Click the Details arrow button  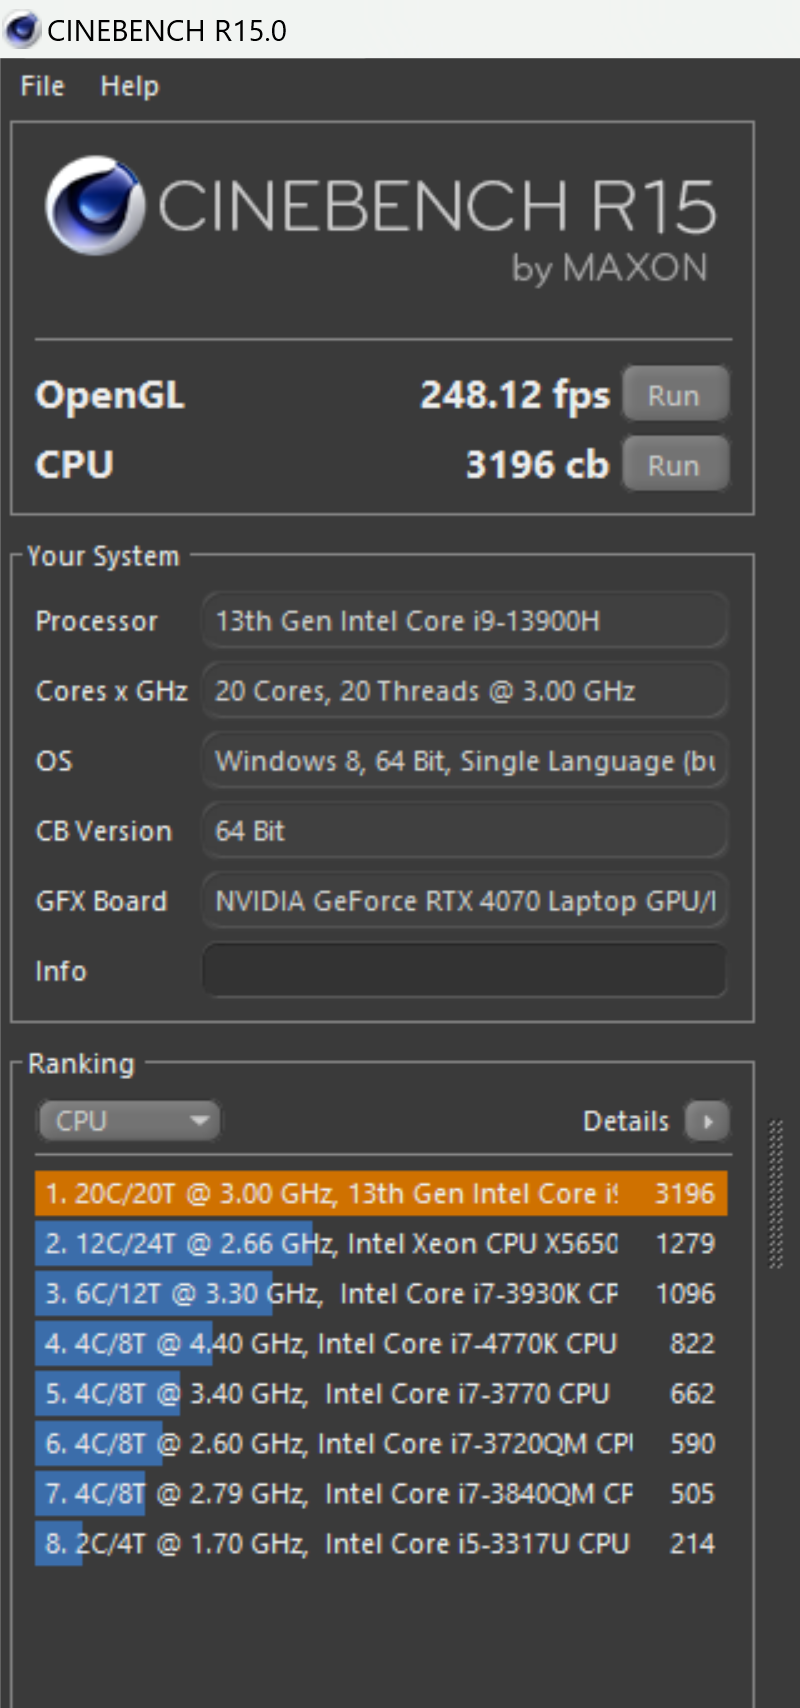tap(707, 1121)
